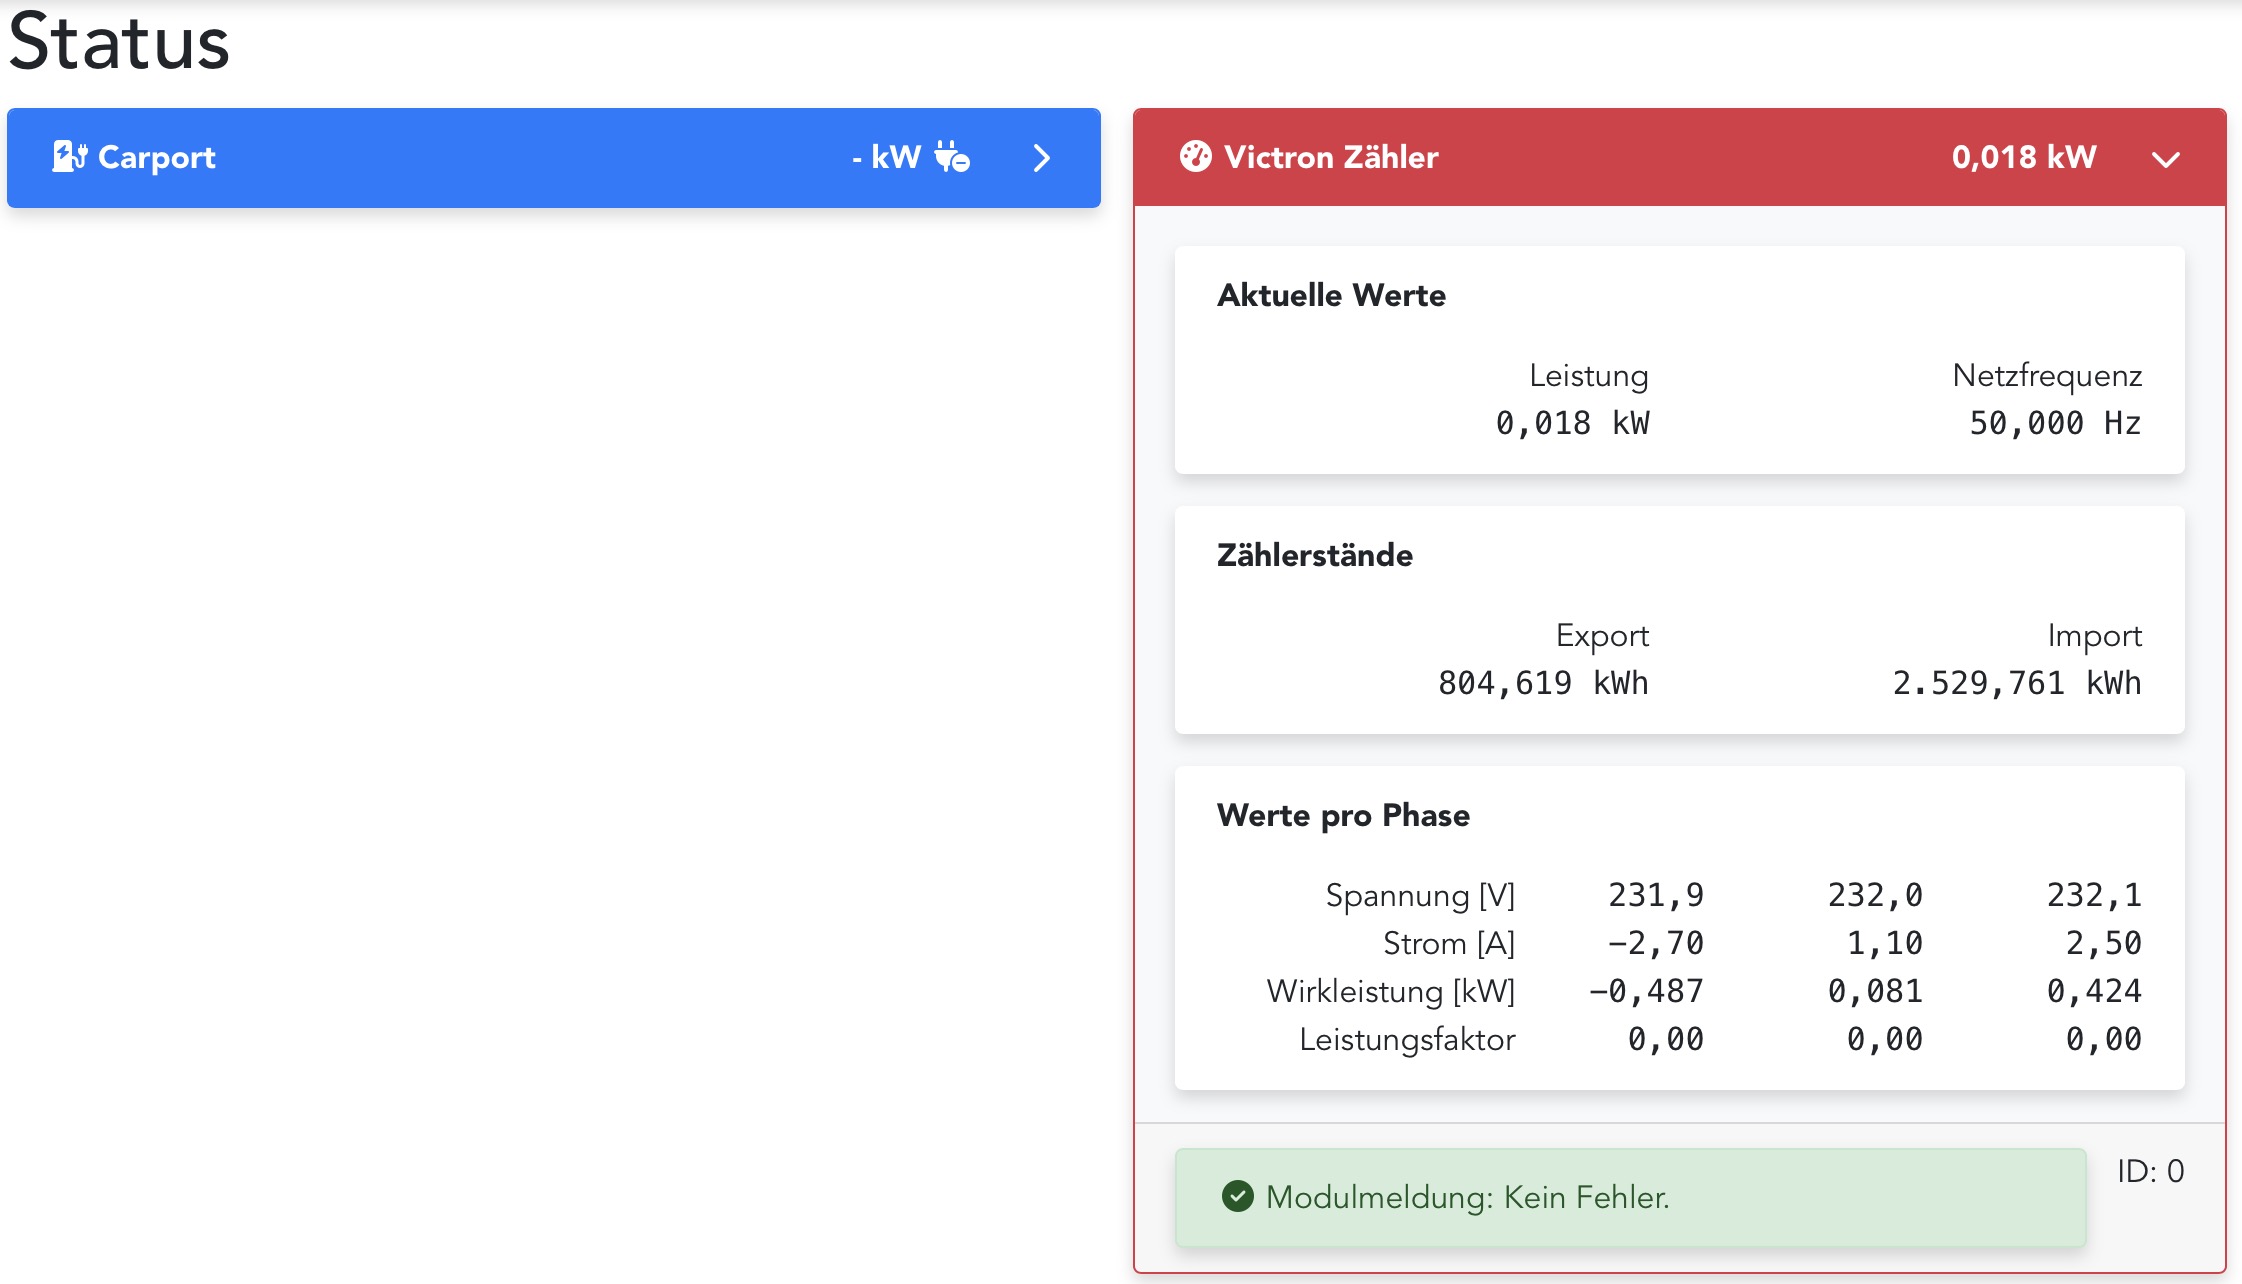This screenshot has width=2242, height=1284.
Task: Click the Export 804,619 kWh value
Action: pos(1542,683)
